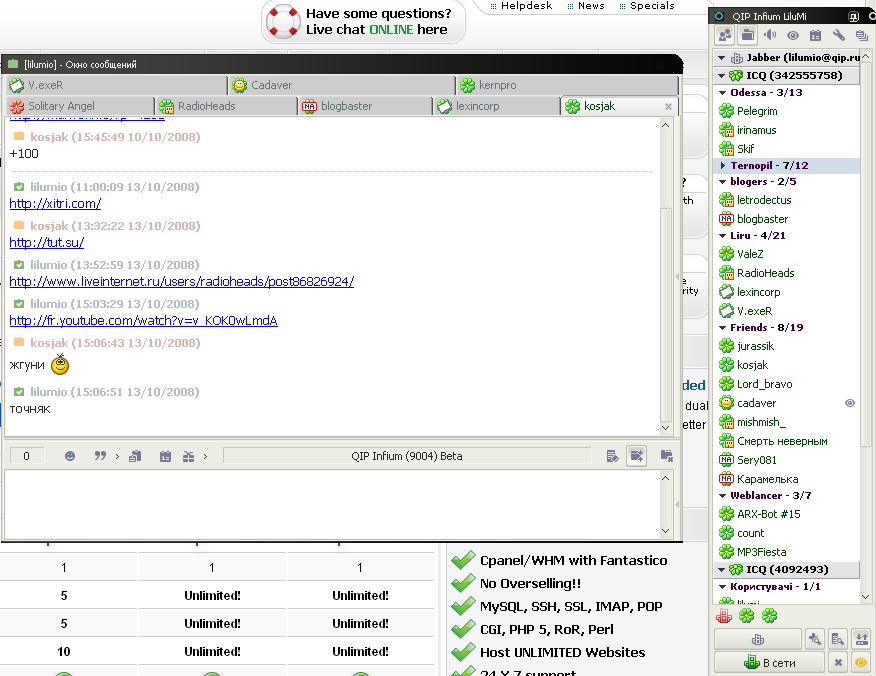Expand the Ternopil contact group
Image resolution: width=876 pixels, height=676 pixels.
click(x=722, y=165)
